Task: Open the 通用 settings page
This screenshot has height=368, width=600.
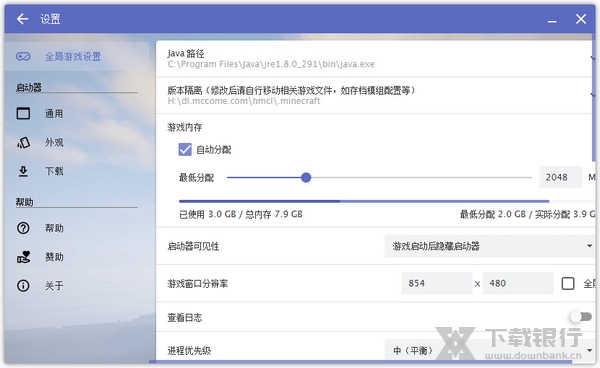Action: (x=77, y=114)
